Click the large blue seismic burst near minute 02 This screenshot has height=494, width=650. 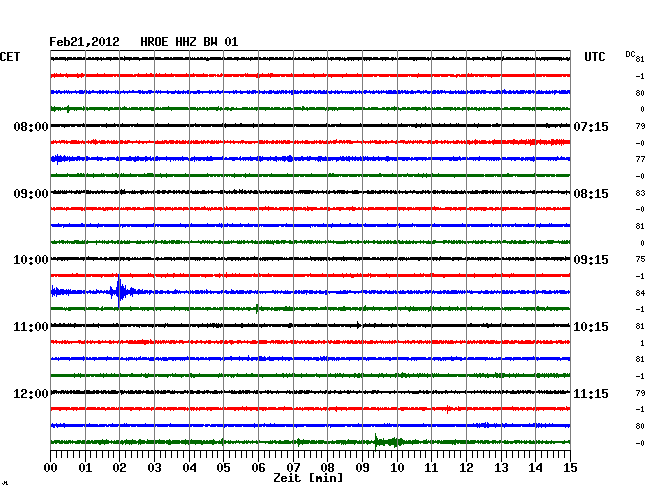(x=119, y=291)
